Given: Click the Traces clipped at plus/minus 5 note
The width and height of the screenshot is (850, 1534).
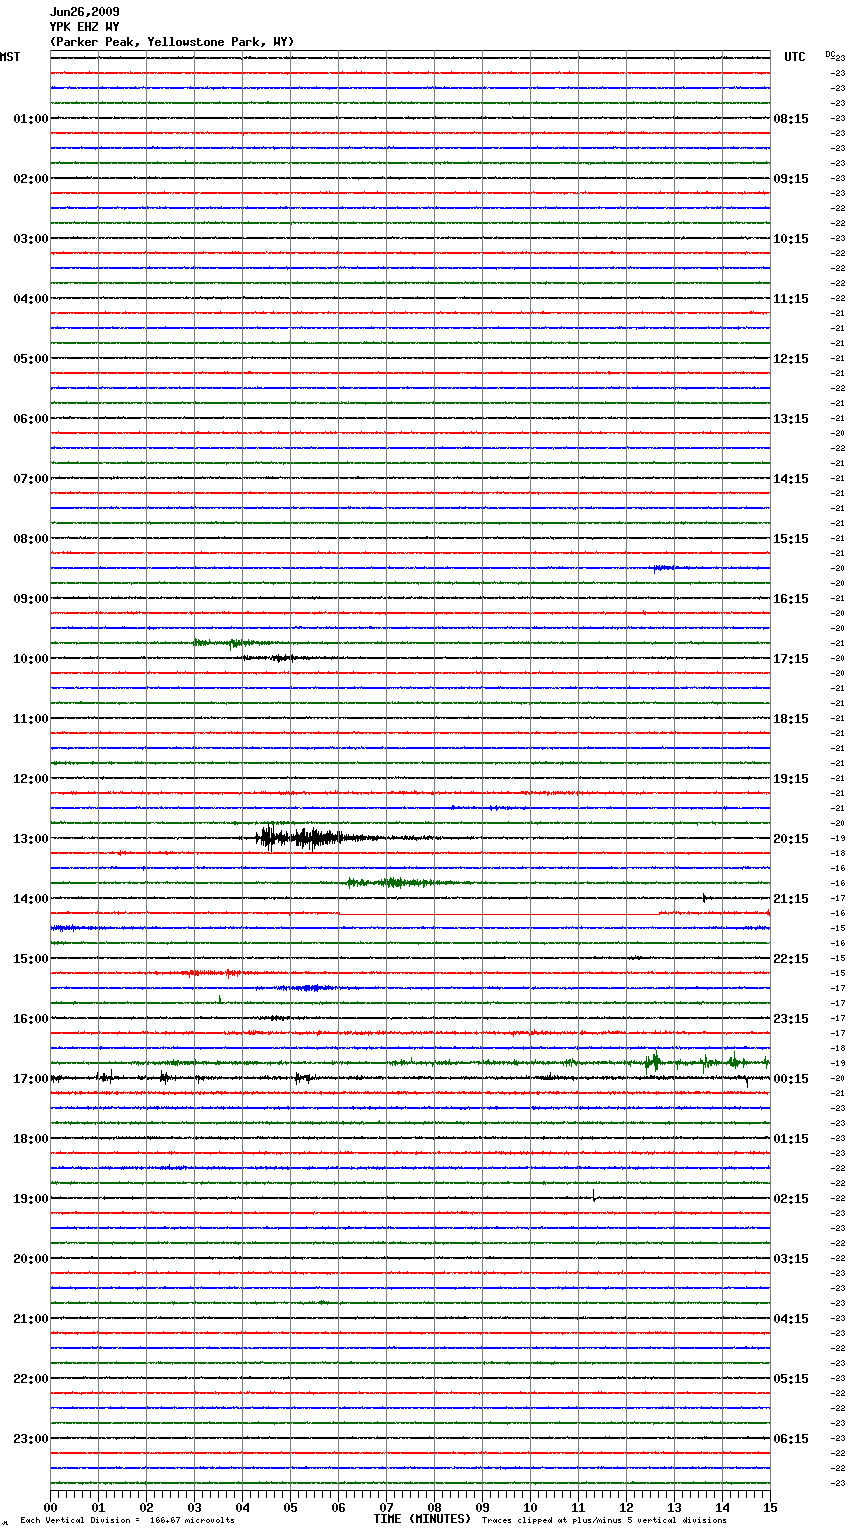Looking at the screenshot, I should tap(604, 1520).
